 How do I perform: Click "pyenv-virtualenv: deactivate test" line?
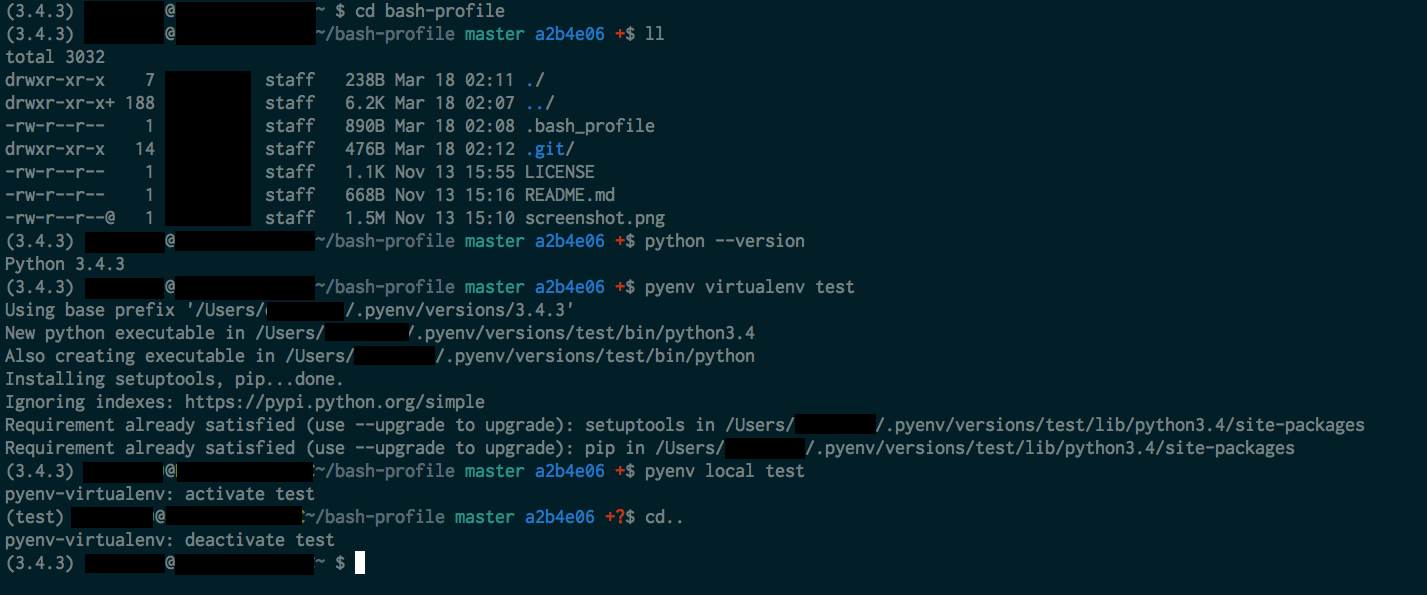tap(170, 540)
